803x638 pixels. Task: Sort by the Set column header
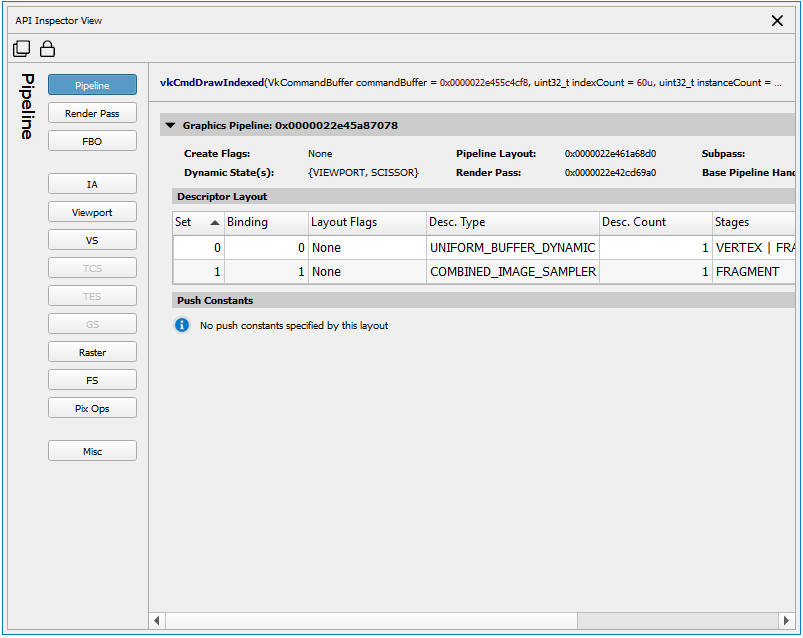pos(197,222)
